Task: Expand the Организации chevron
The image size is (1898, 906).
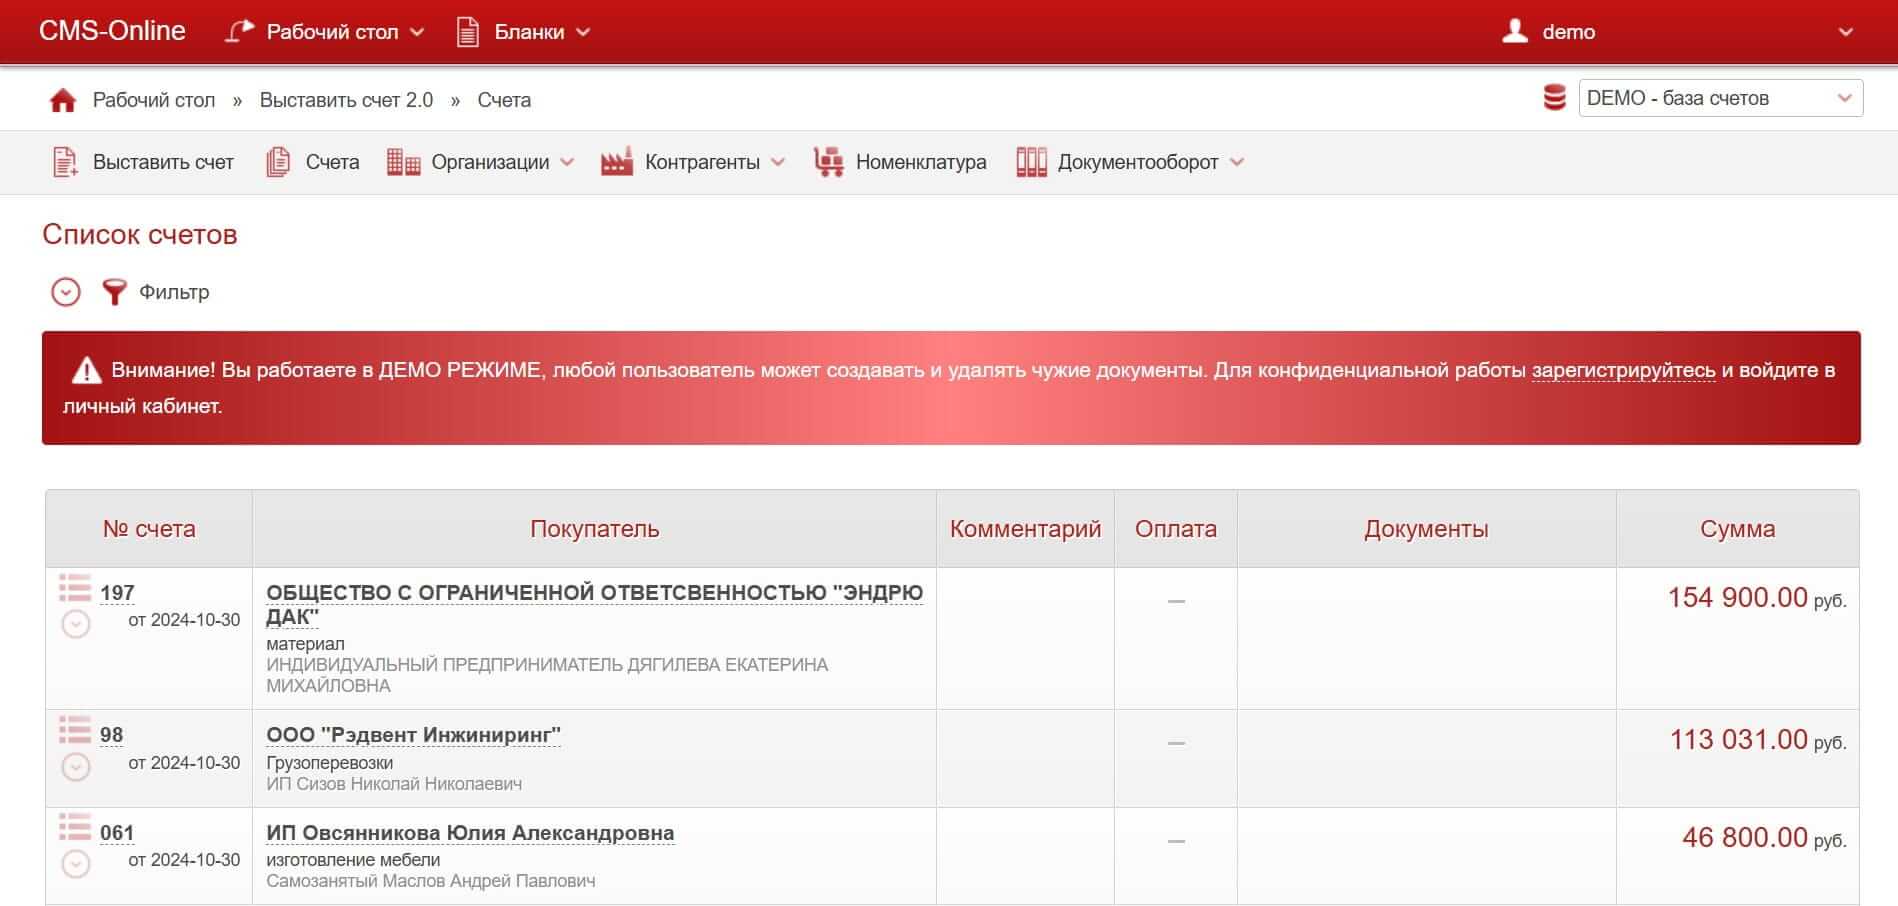Action: tap(567, 162)
